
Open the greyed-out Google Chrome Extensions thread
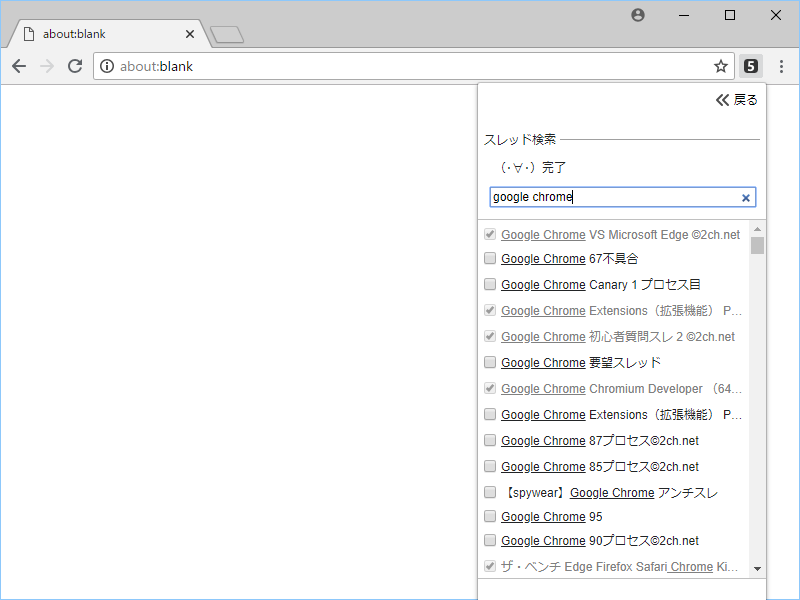(x=621, y=311)
